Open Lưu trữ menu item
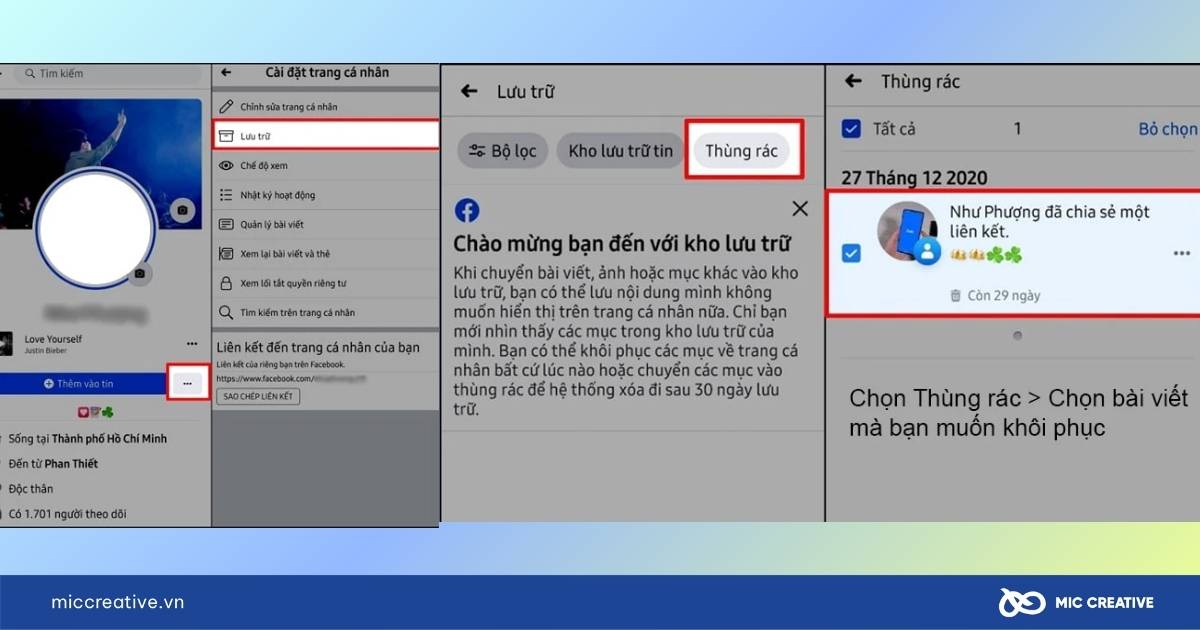 tap(325, 136)
